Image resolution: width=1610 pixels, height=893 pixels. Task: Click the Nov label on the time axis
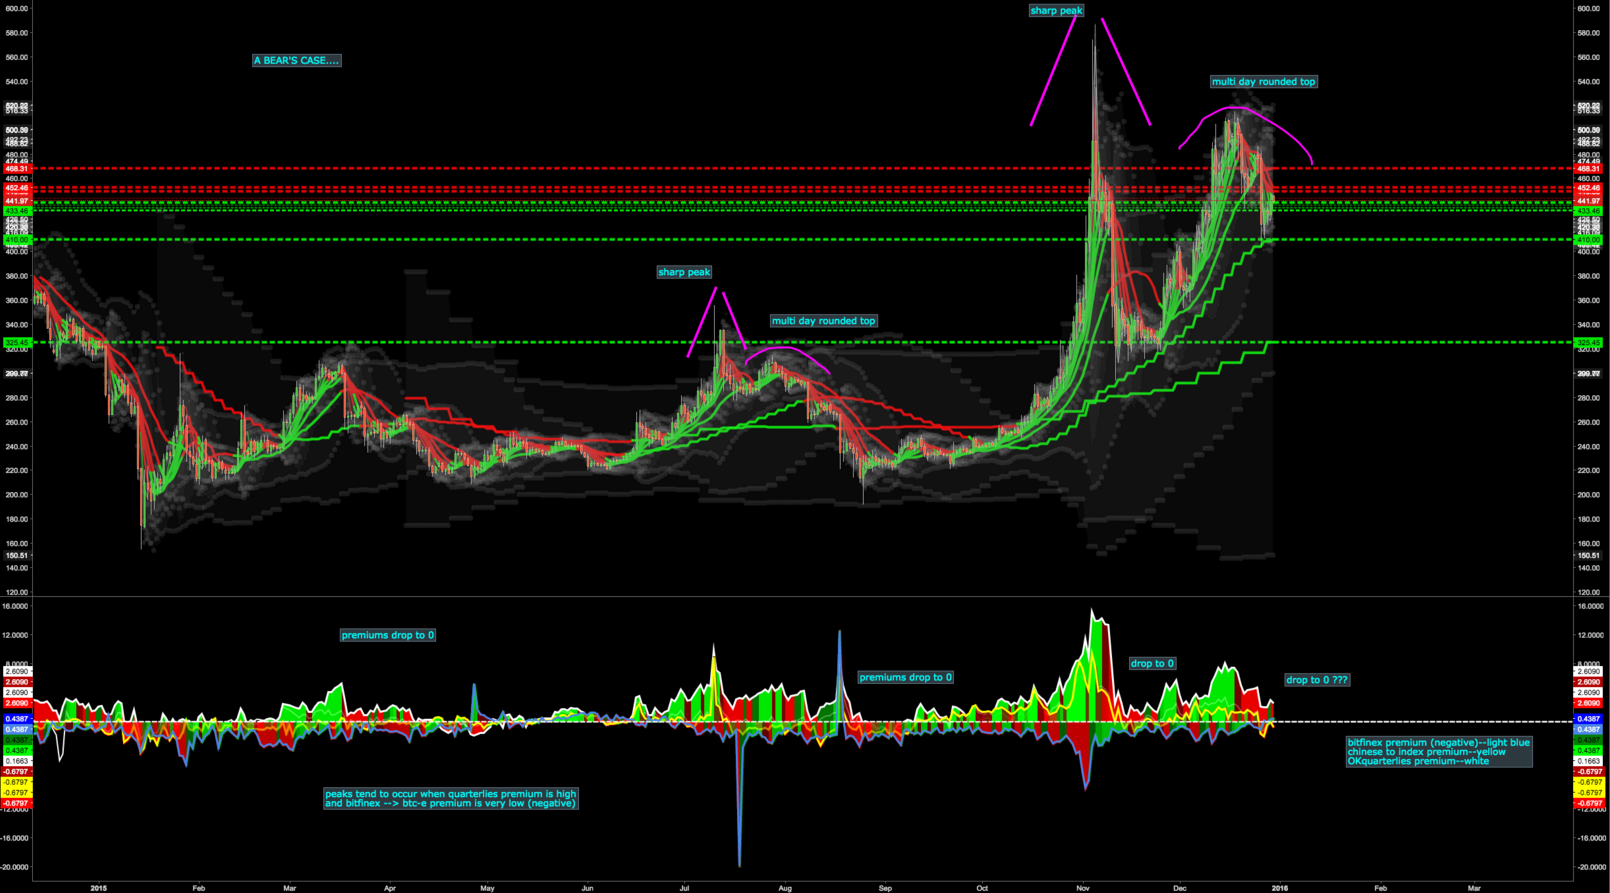(x=1083, y=887)
